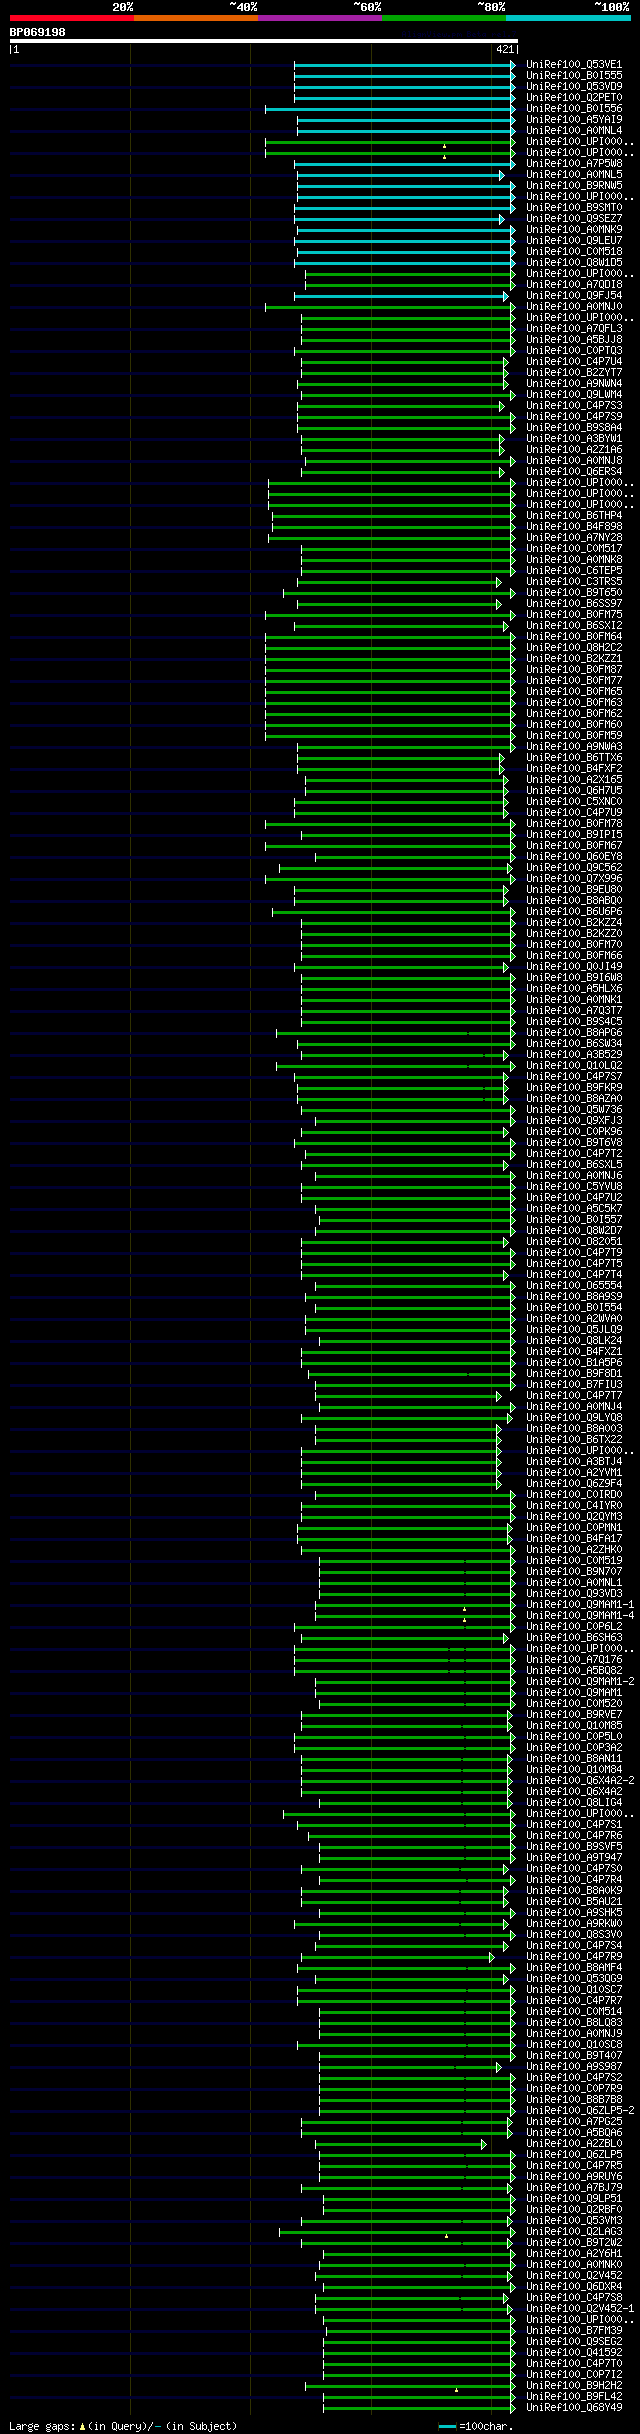Select the UniRef100_Q9LWM4 label
Viewport: 640px width, 2434px height.
pos(574,395)
